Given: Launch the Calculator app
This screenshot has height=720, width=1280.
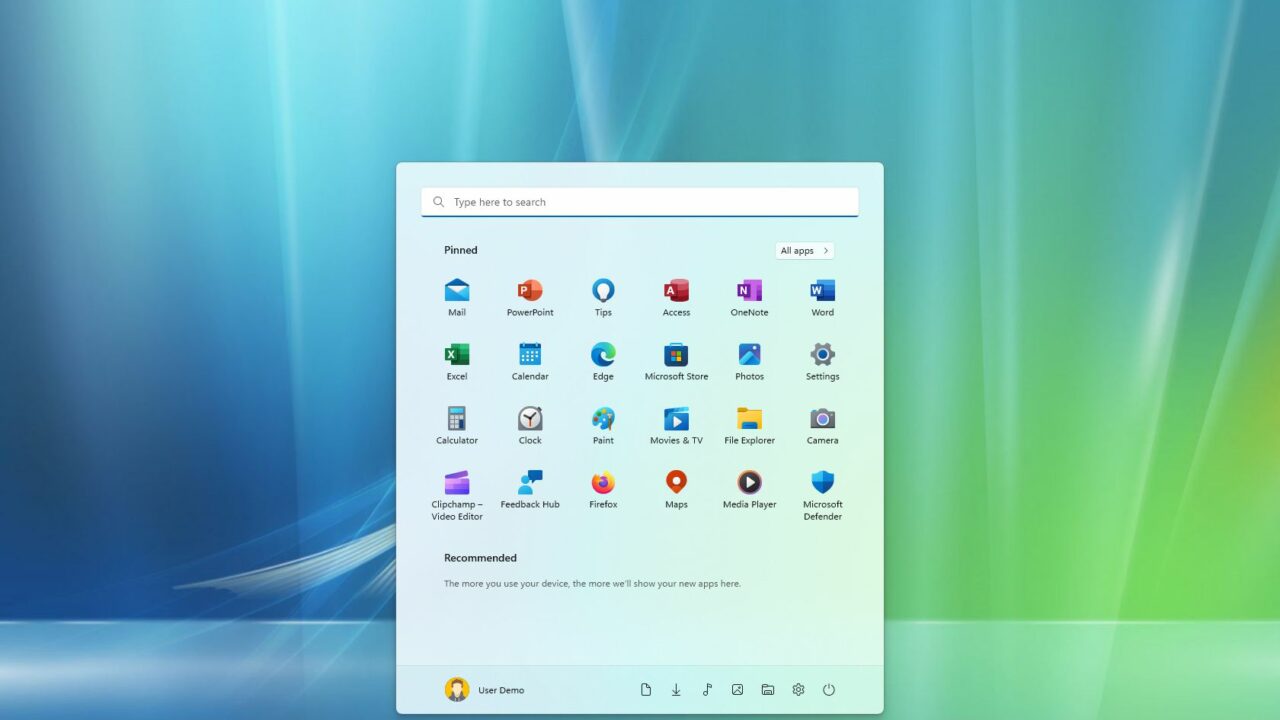Looking at the screenshot, I should point(457,426).
